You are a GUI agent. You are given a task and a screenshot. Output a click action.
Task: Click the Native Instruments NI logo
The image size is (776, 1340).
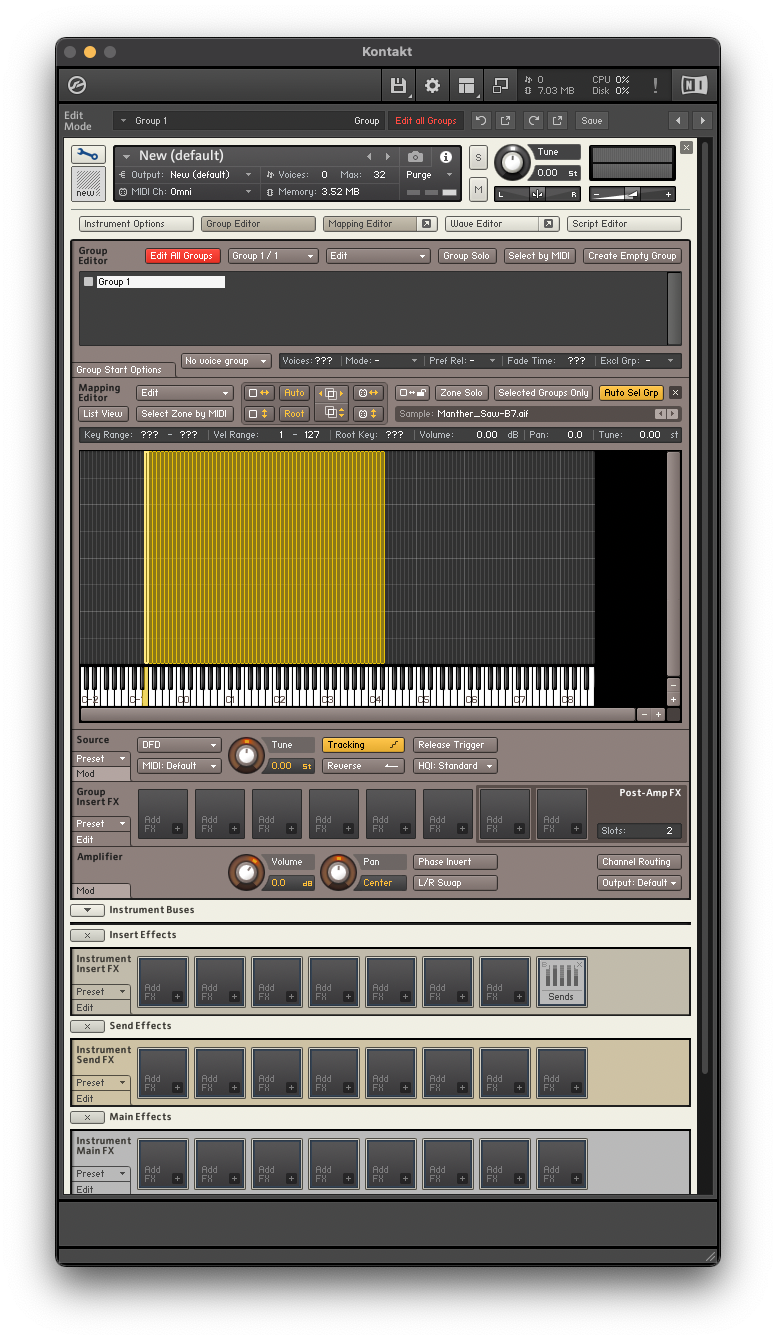point(693,85)
